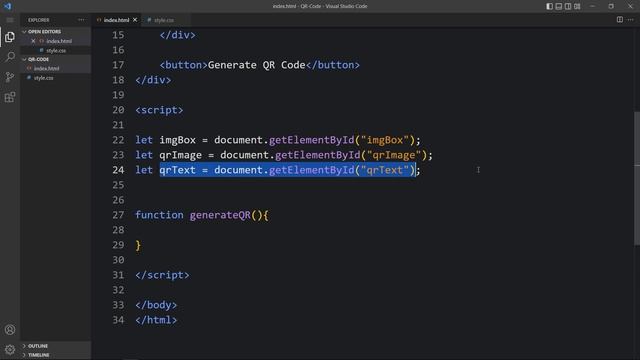This screenshot has width=640, height=360.
Task: Toggle the bottom panel layout icon
Action: (x=559, y=6)
